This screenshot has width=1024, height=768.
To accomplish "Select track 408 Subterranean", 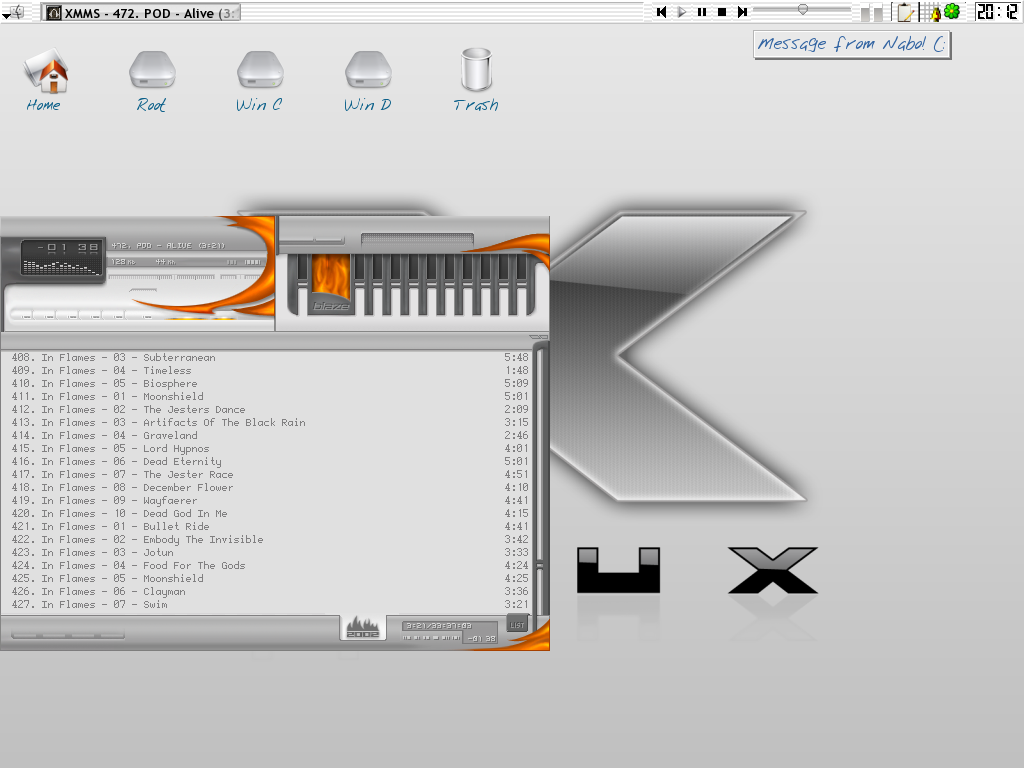I will click(270, 357).
